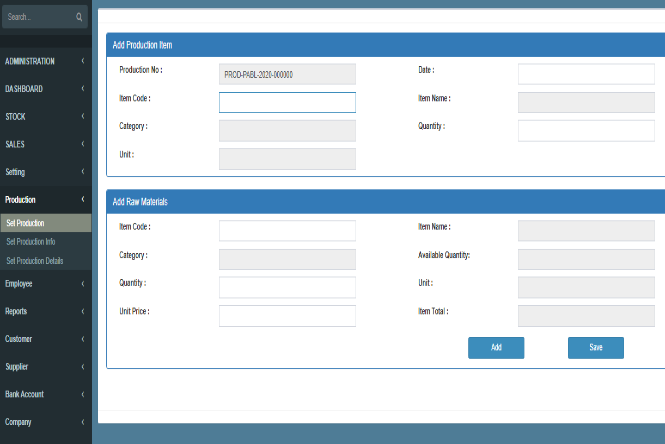Open Set Production Details page
This screenshot has height=444, width=665.
(35, 260)
